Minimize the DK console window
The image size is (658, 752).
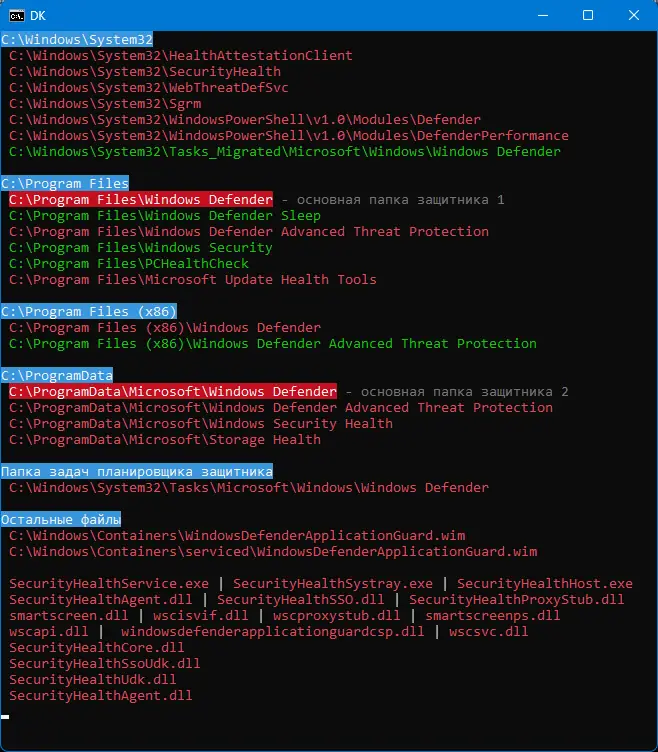(x=543, y=15)
